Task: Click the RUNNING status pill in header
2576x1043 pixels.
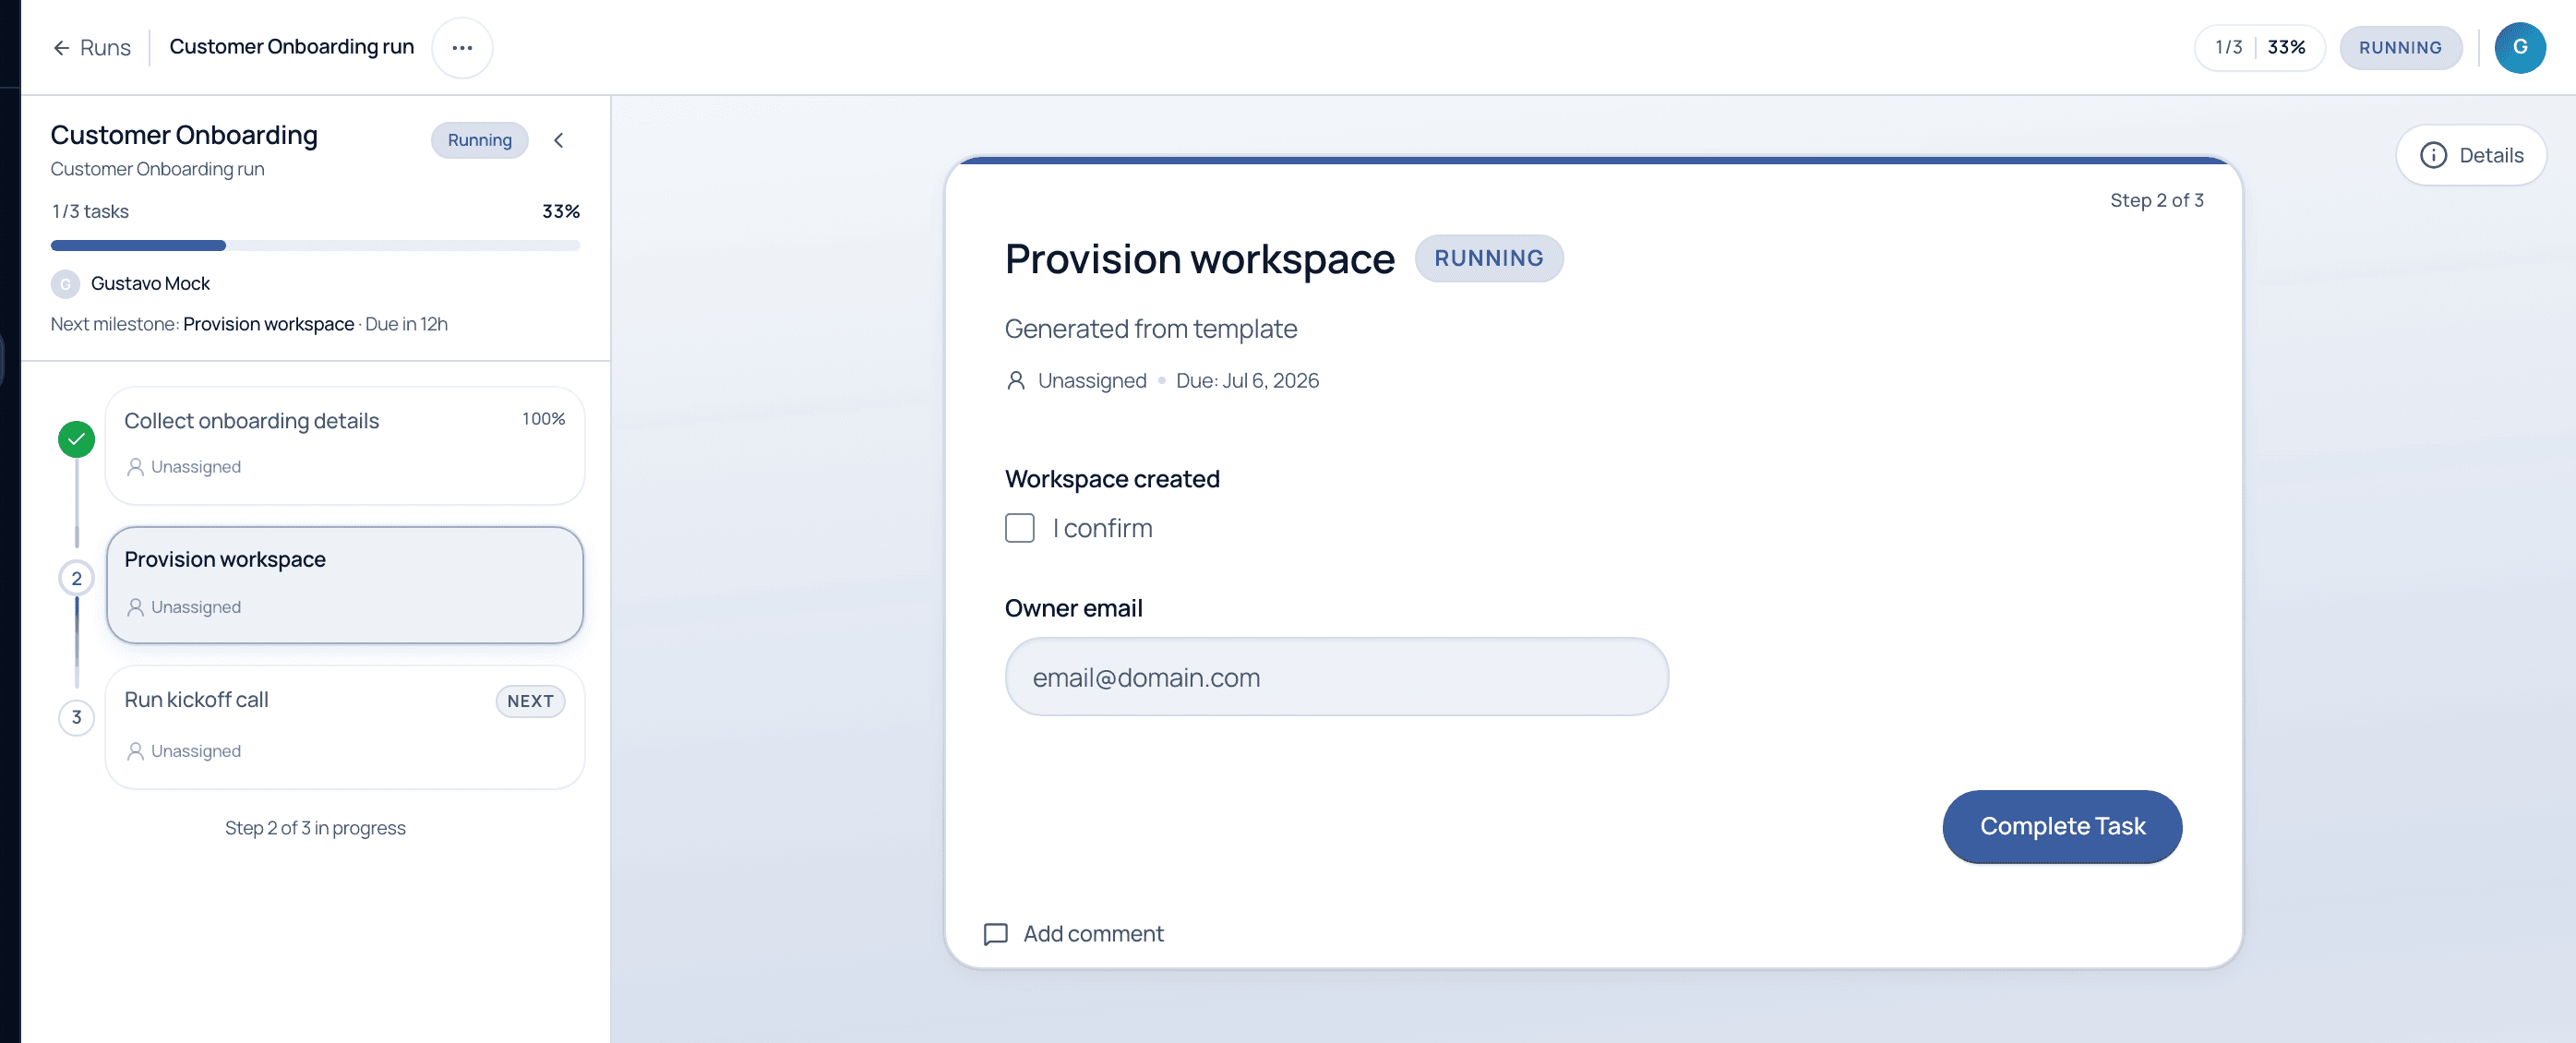Action: coord(2400,47)
